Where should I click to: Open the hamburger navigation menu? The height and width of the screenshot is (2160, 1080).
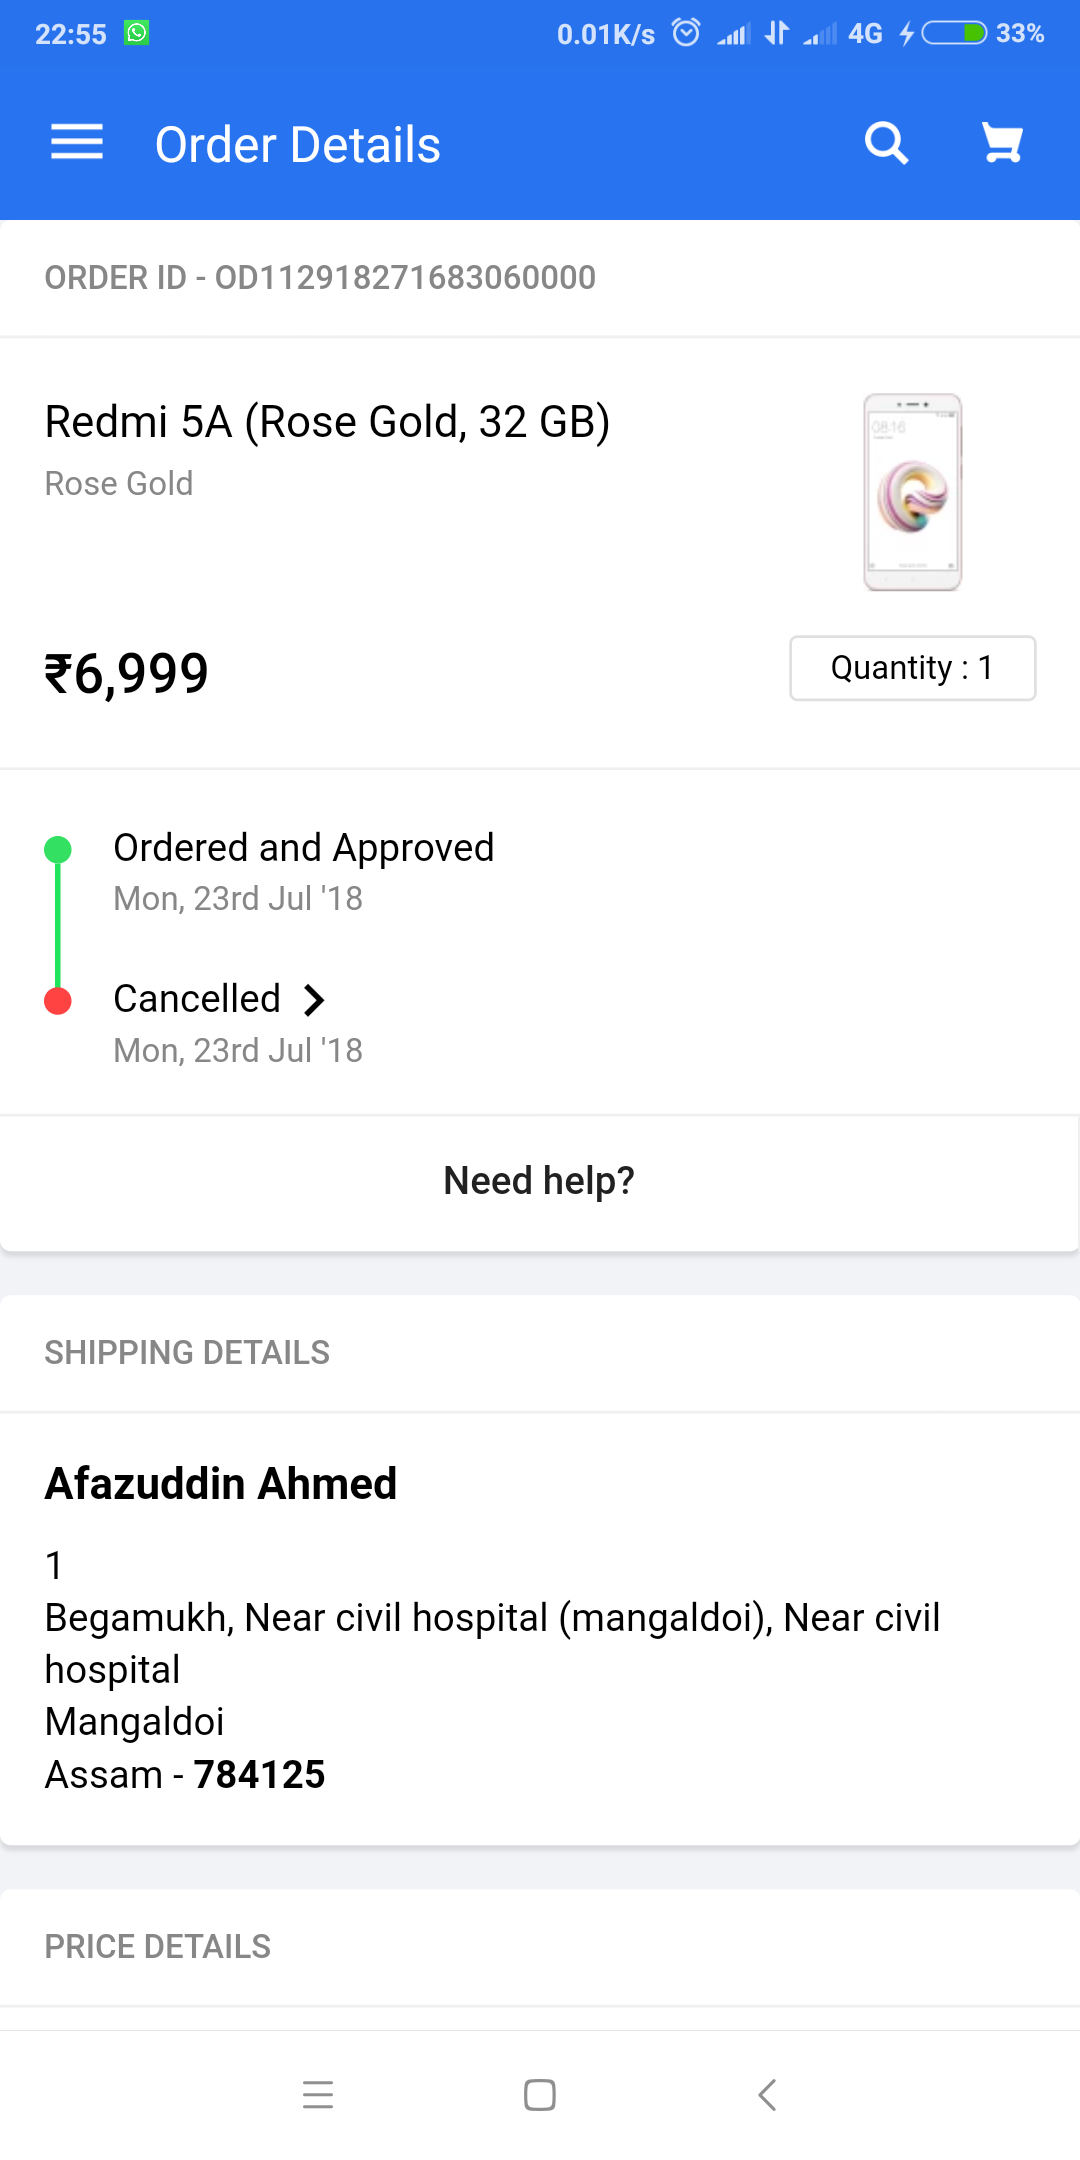(x=77, y=143)
